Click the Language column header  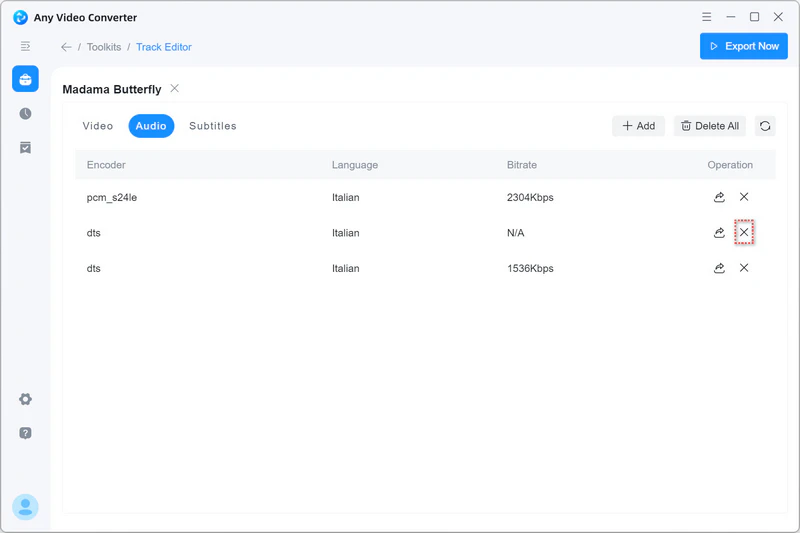(355, 165)
